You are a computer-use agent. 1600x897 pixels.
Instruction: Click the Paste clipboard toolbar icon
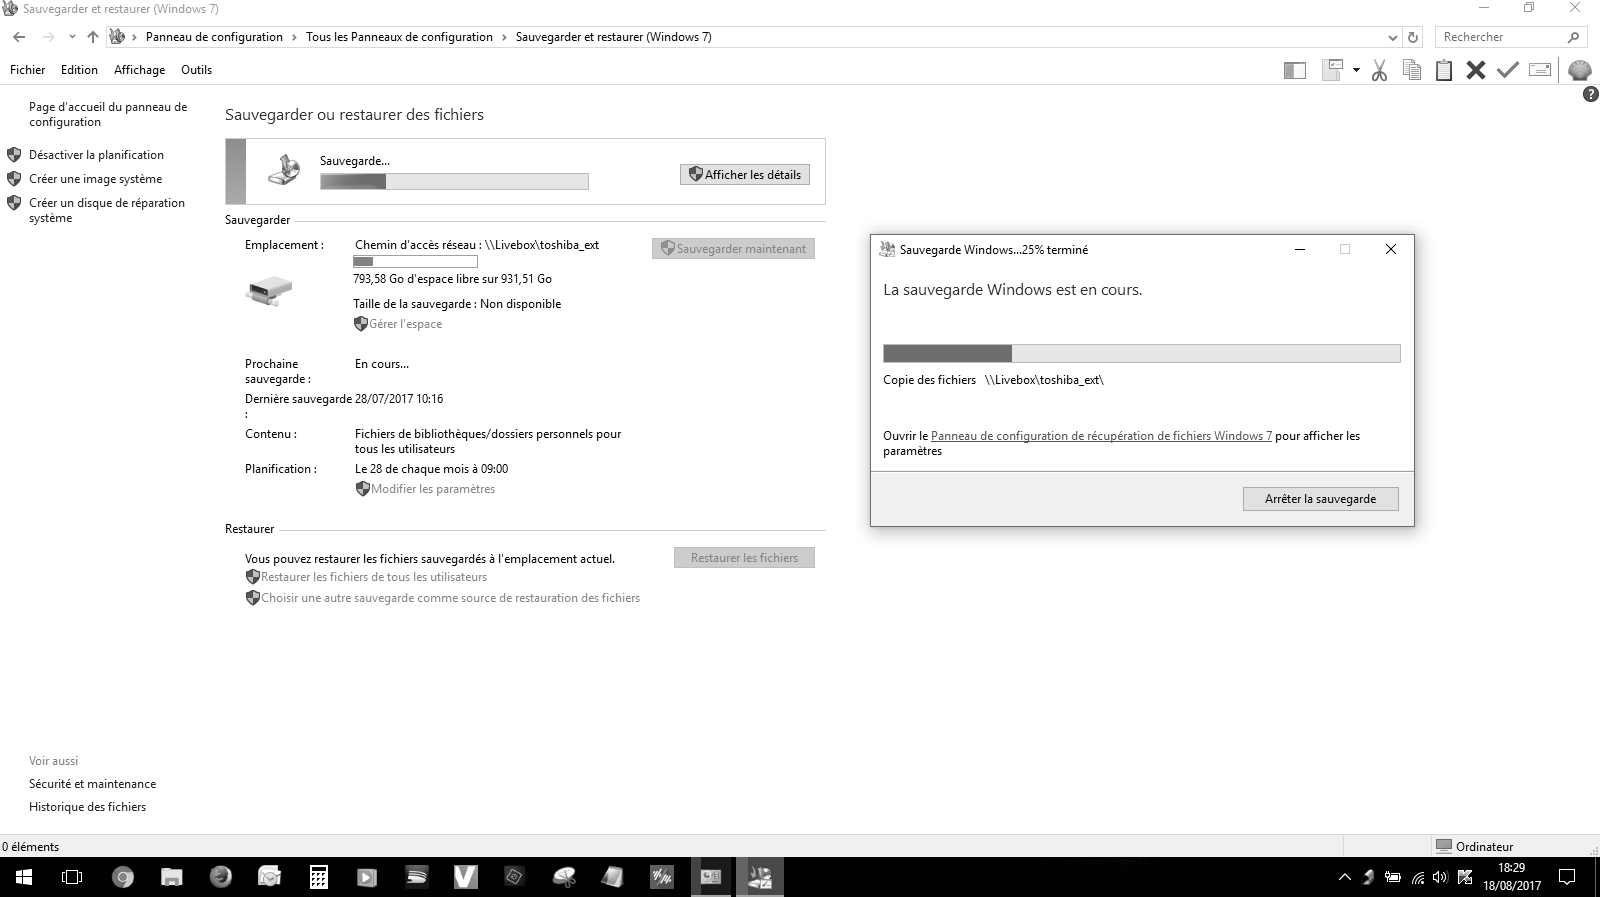point(1444,70)
